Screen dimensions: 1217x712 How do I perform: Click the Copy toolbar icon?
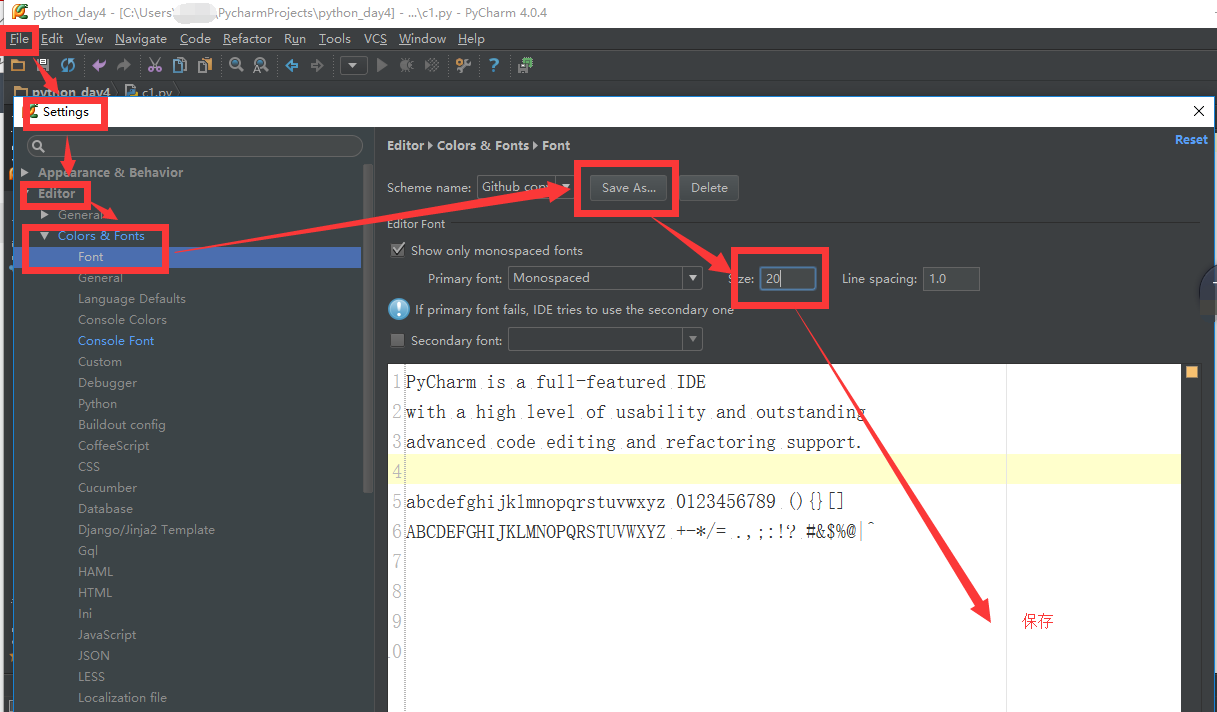[180, 65]
